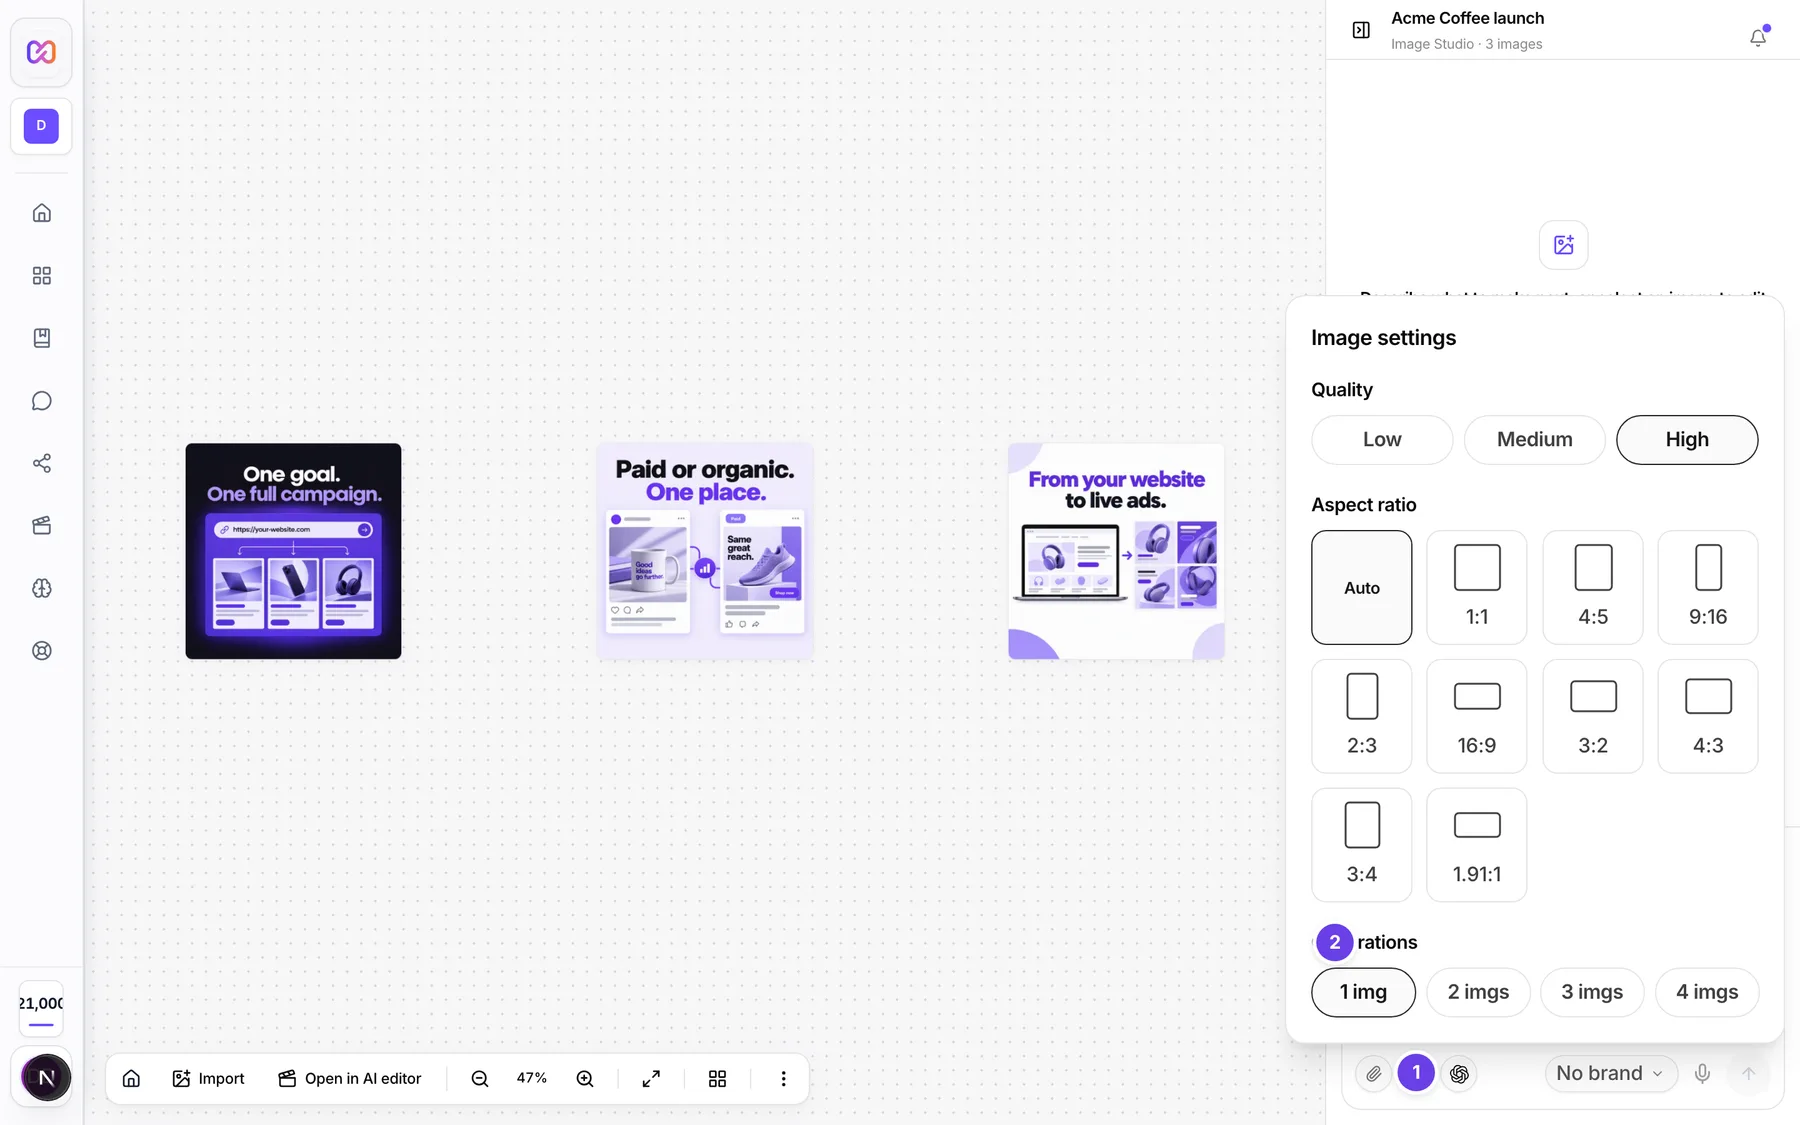Select the Auto aspect ratio
This screenshot has height=1125, width=1800.
(x=1361, y=587)
